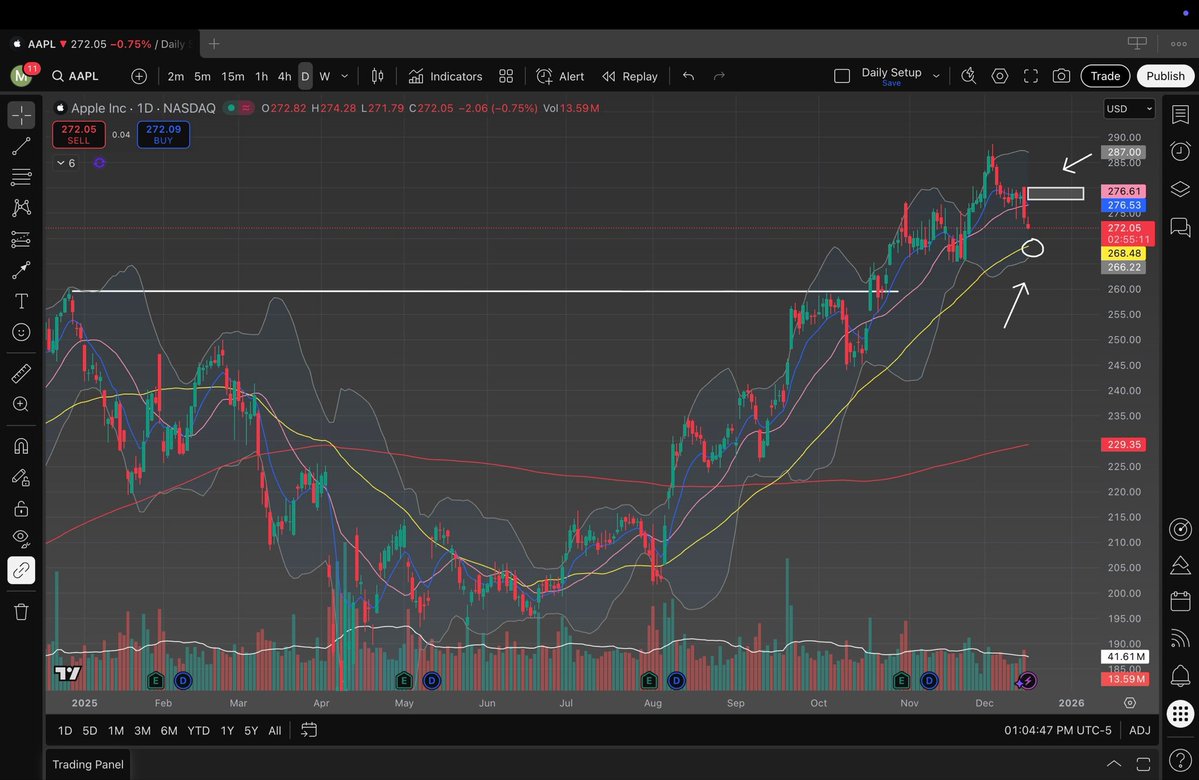The image size is (1199, 780).
Task: Open the forecasting and measurement tools
Action: click(x=21, y=239)
